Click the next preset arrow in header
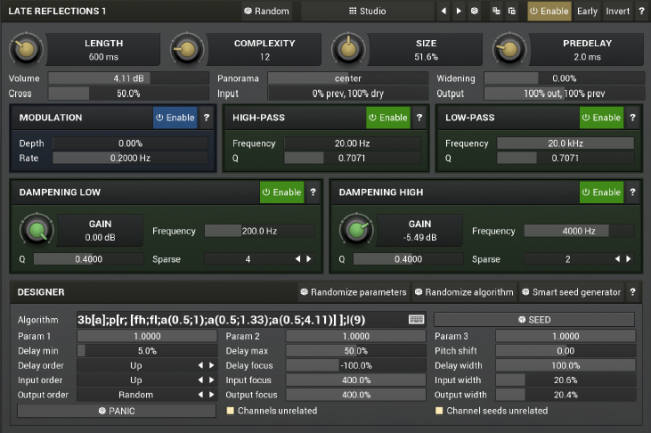Viewport: 651px width, 433px height. coord(459,11)
